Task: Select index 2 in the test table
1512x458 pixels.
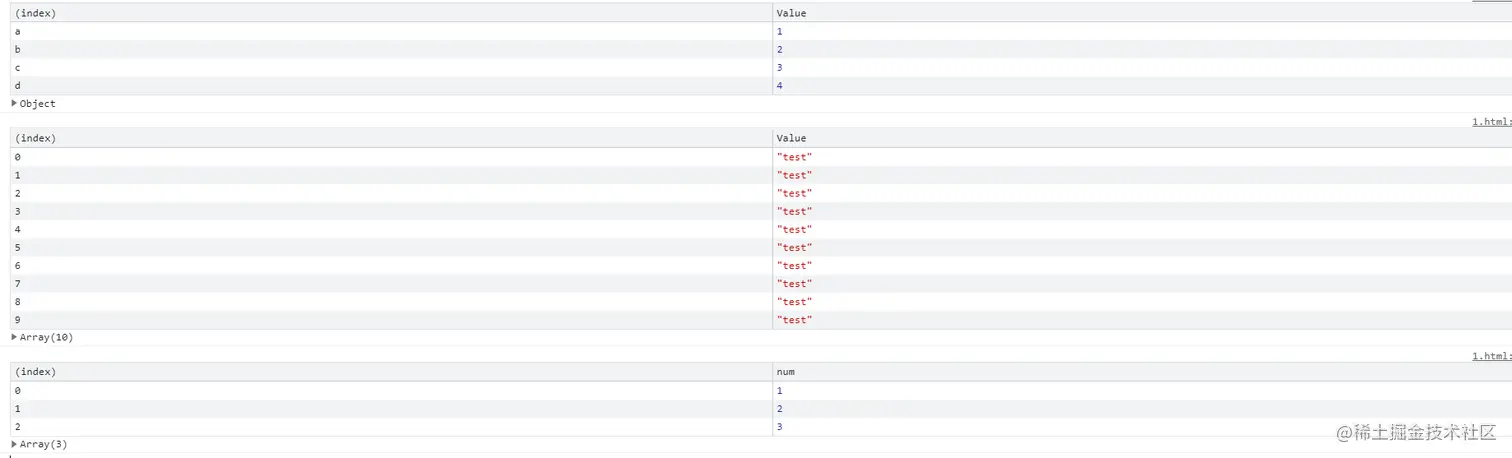Action: [17, 193]
